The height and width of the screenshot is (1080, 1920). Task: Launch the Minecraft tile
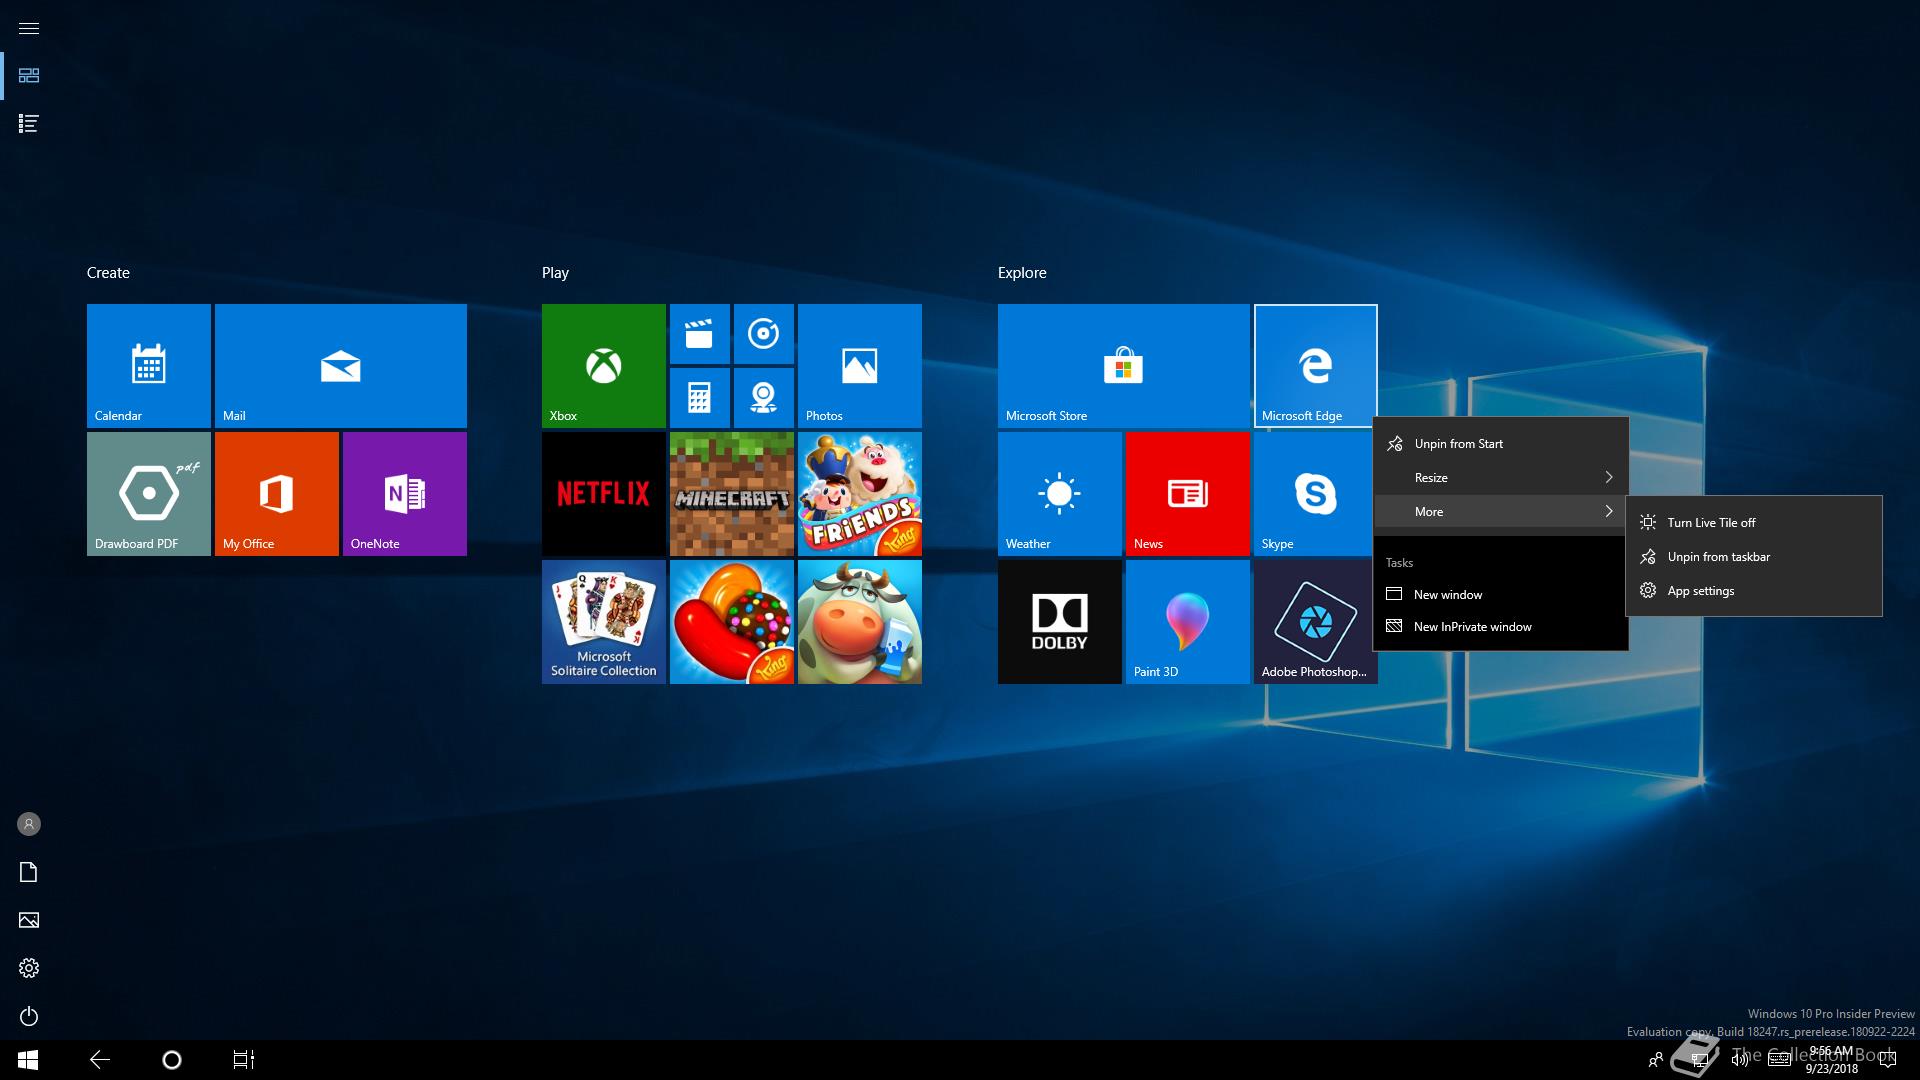(x=732, y=494)
